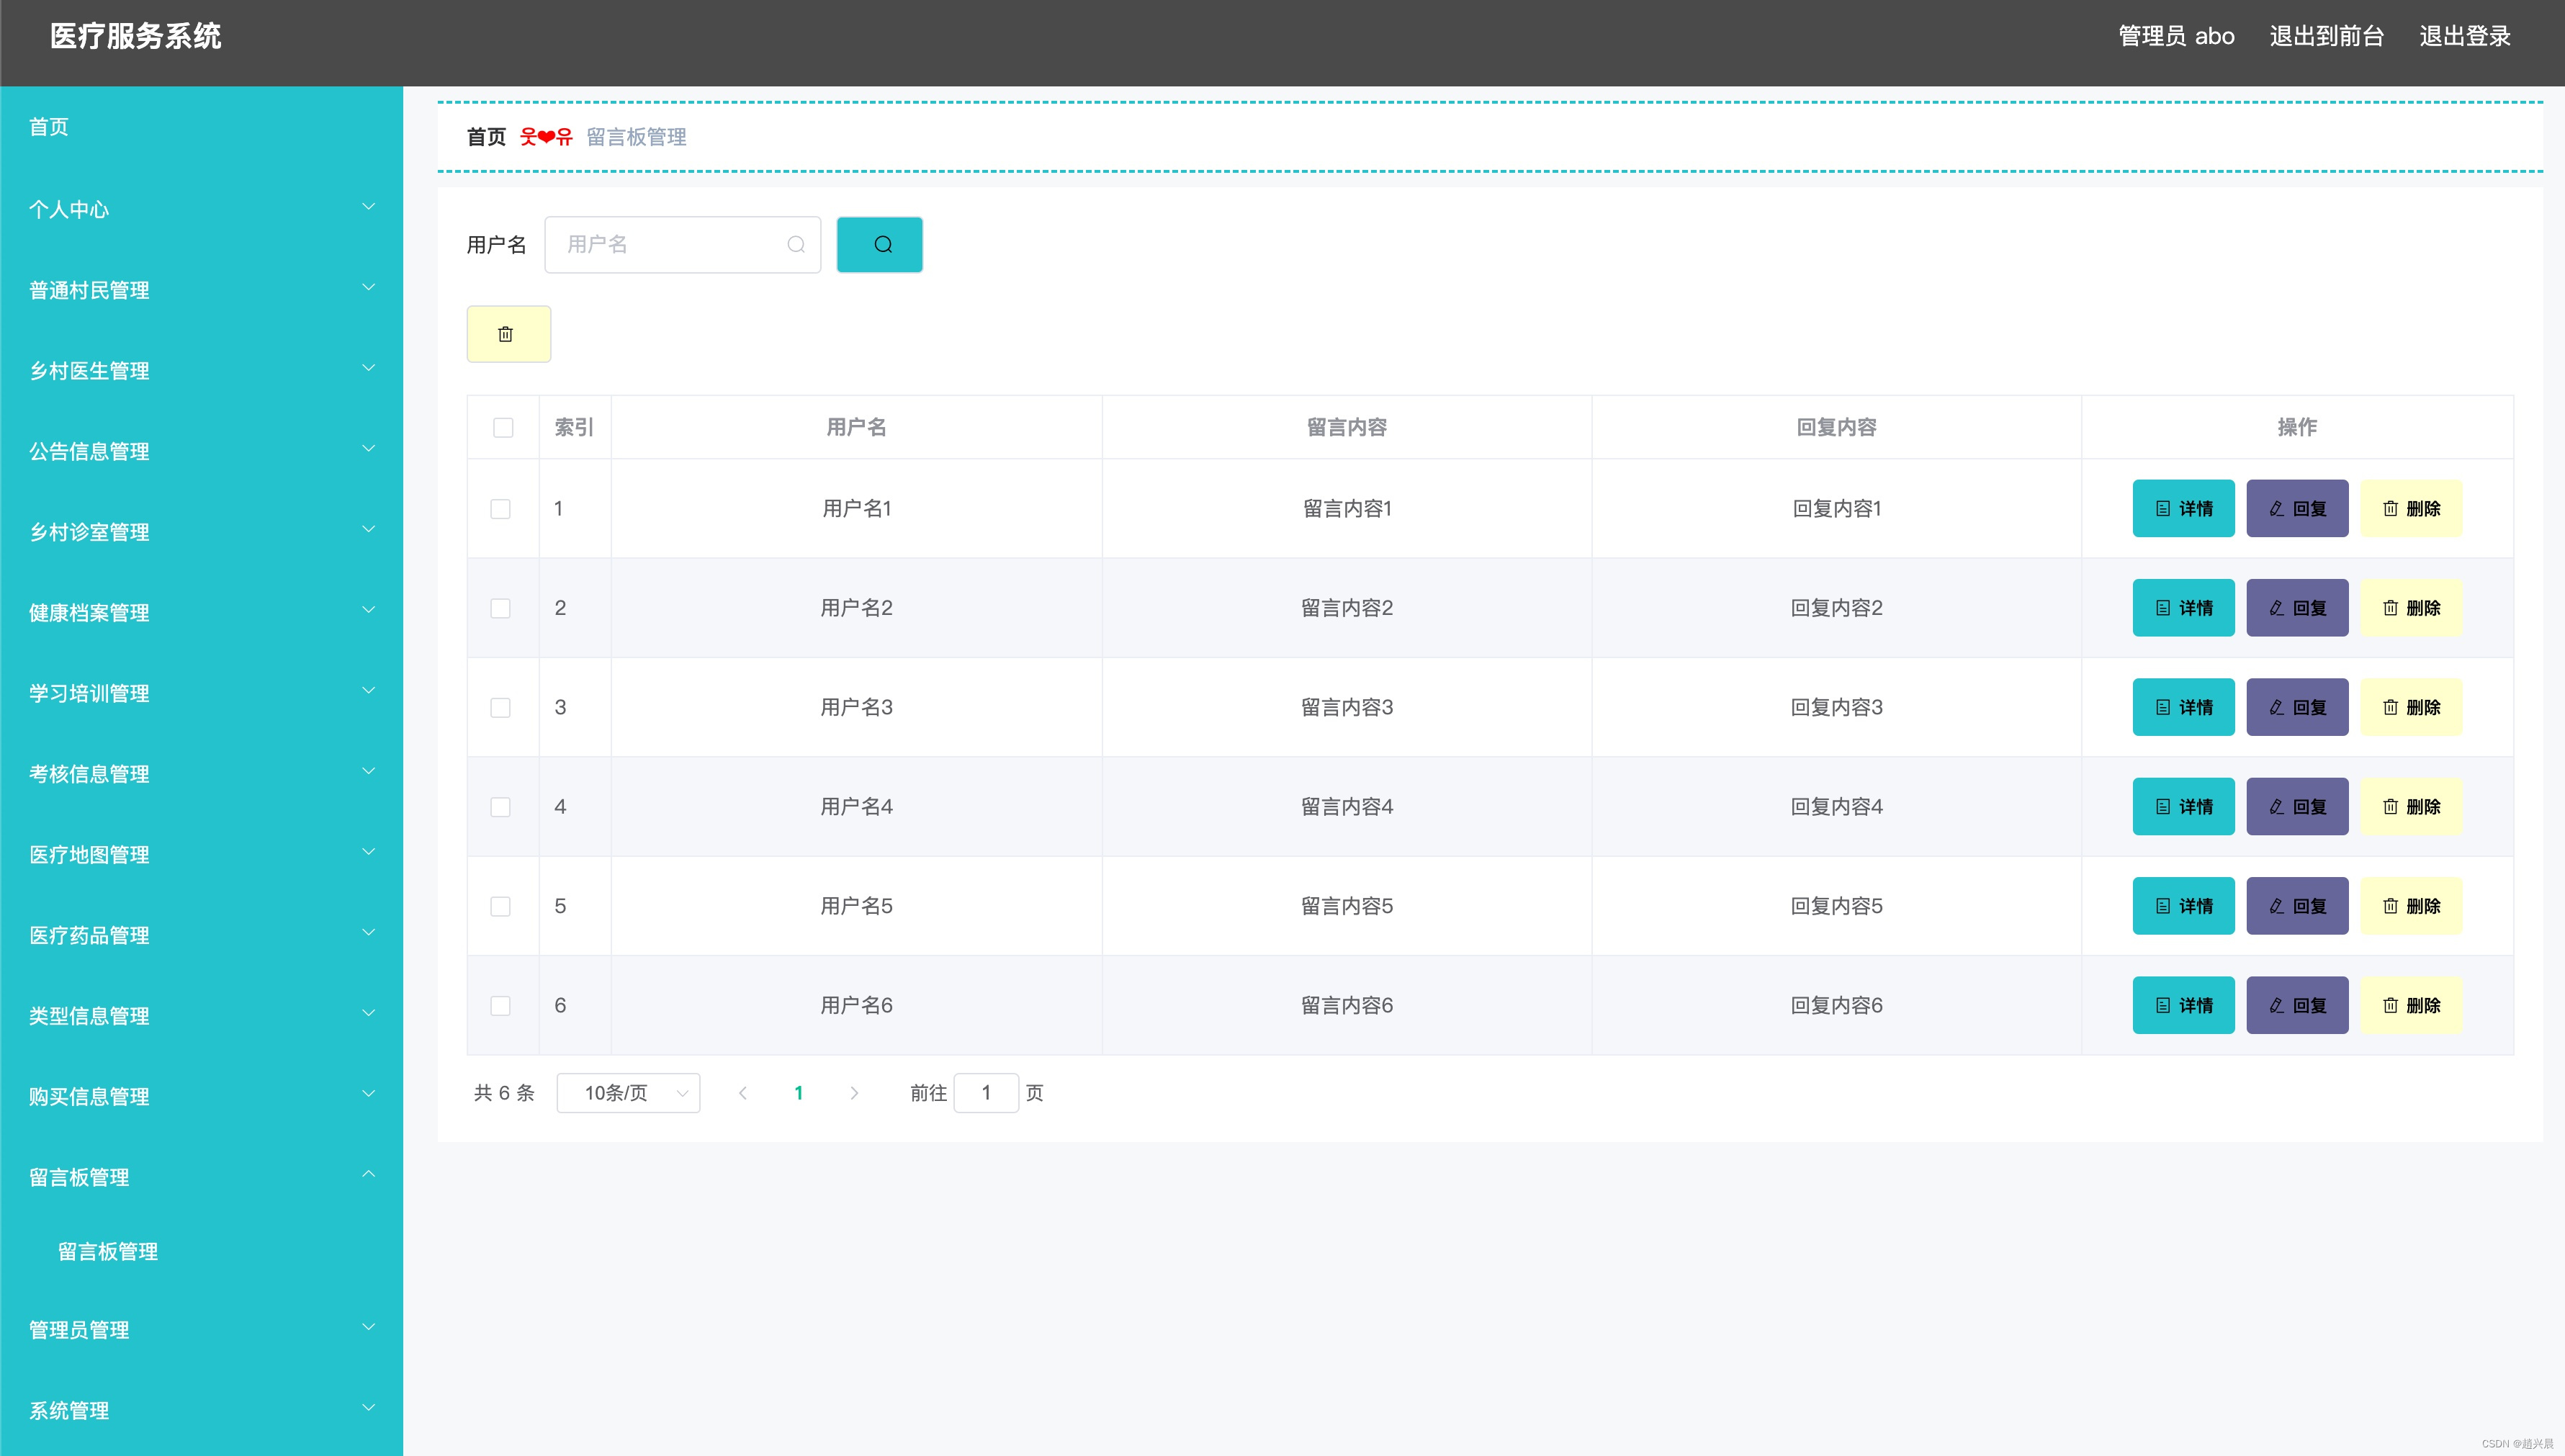Viewport: 2565px width, 1456px height.
Task: Expand 医疗地图管理 sidebar menu
Action: pos(201,855)
